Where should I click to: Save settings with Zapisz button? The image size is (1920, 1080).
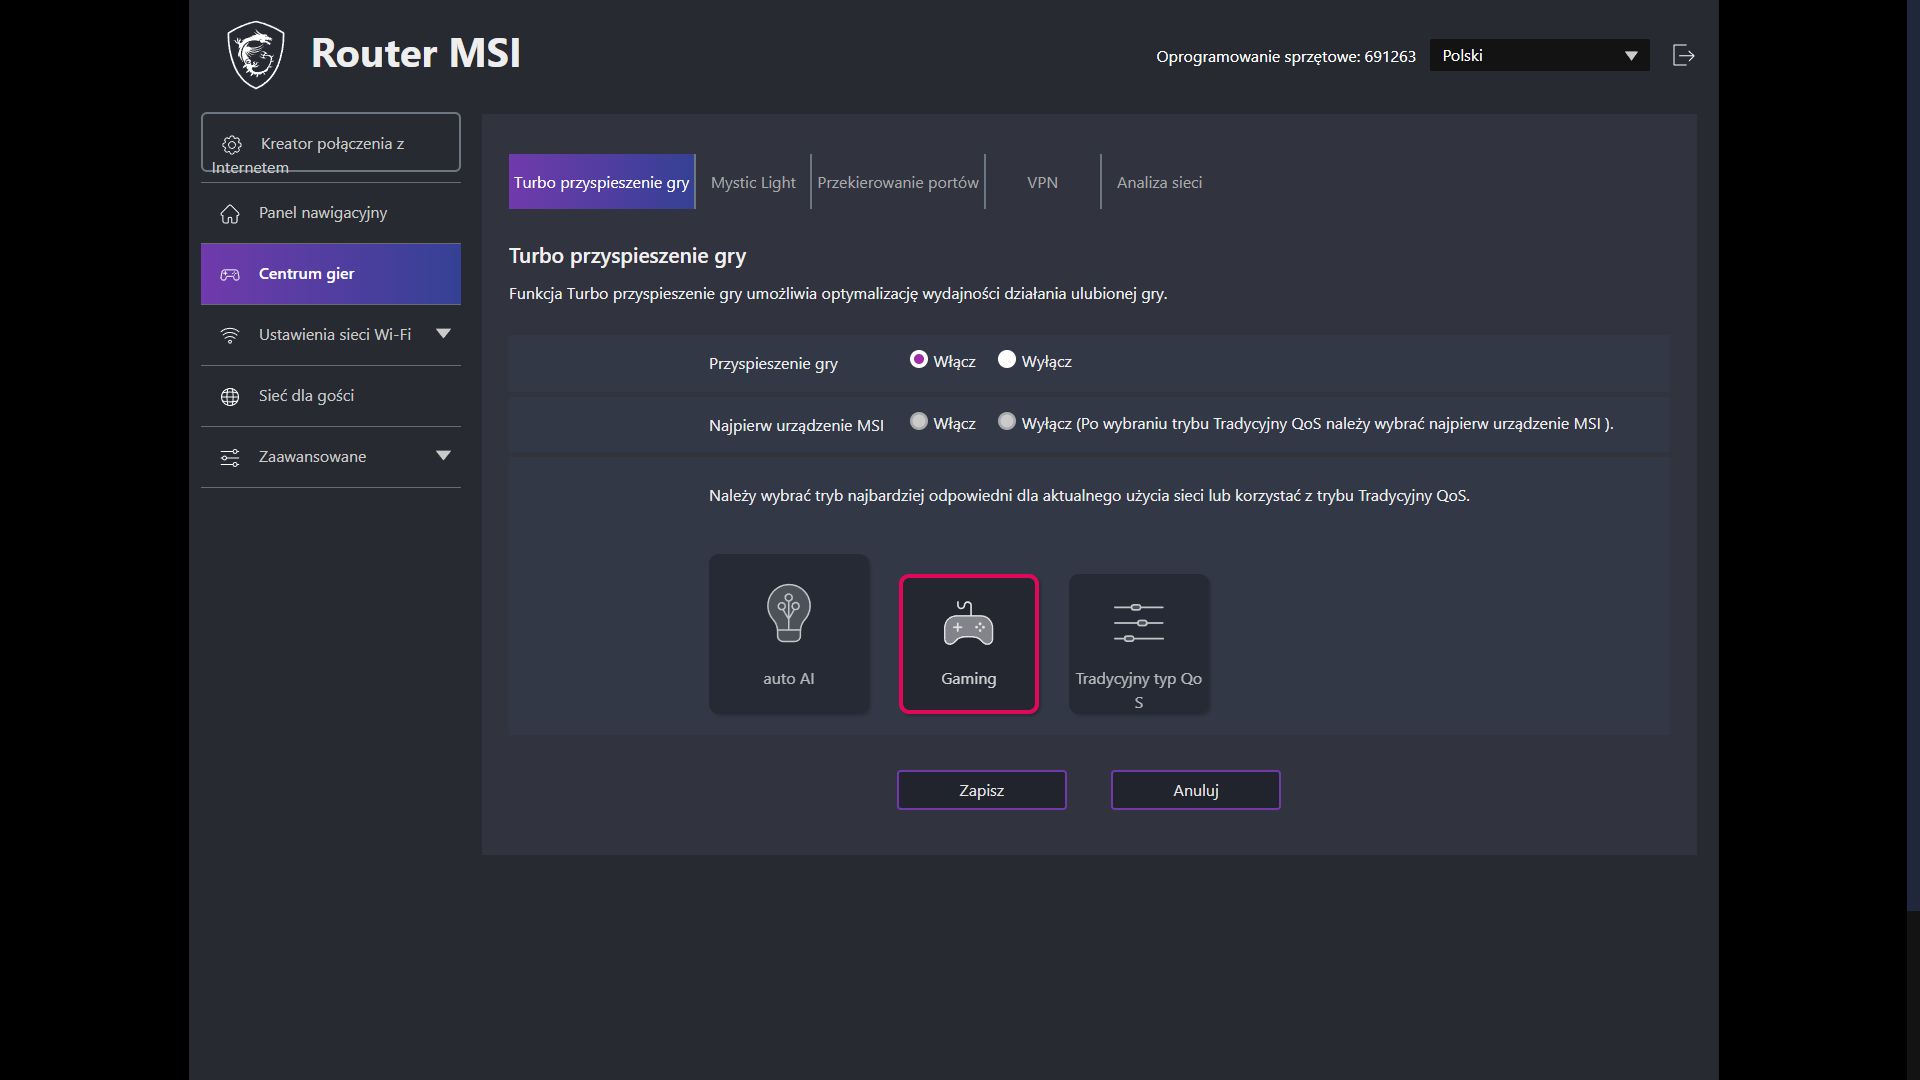coord(982,790)
